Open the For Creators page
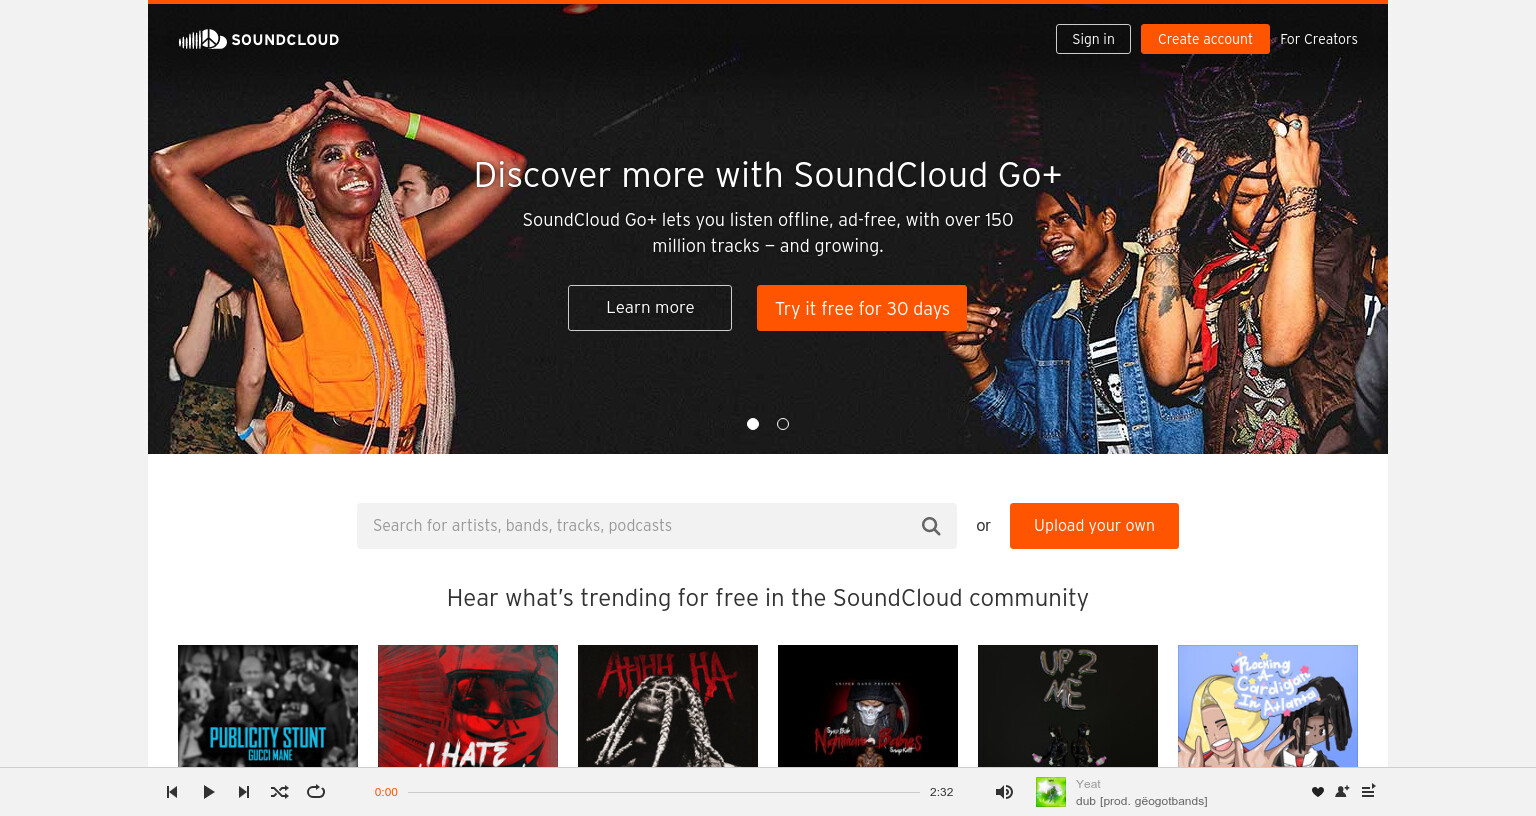1536x816 pixels. (x=1319, y=39)
